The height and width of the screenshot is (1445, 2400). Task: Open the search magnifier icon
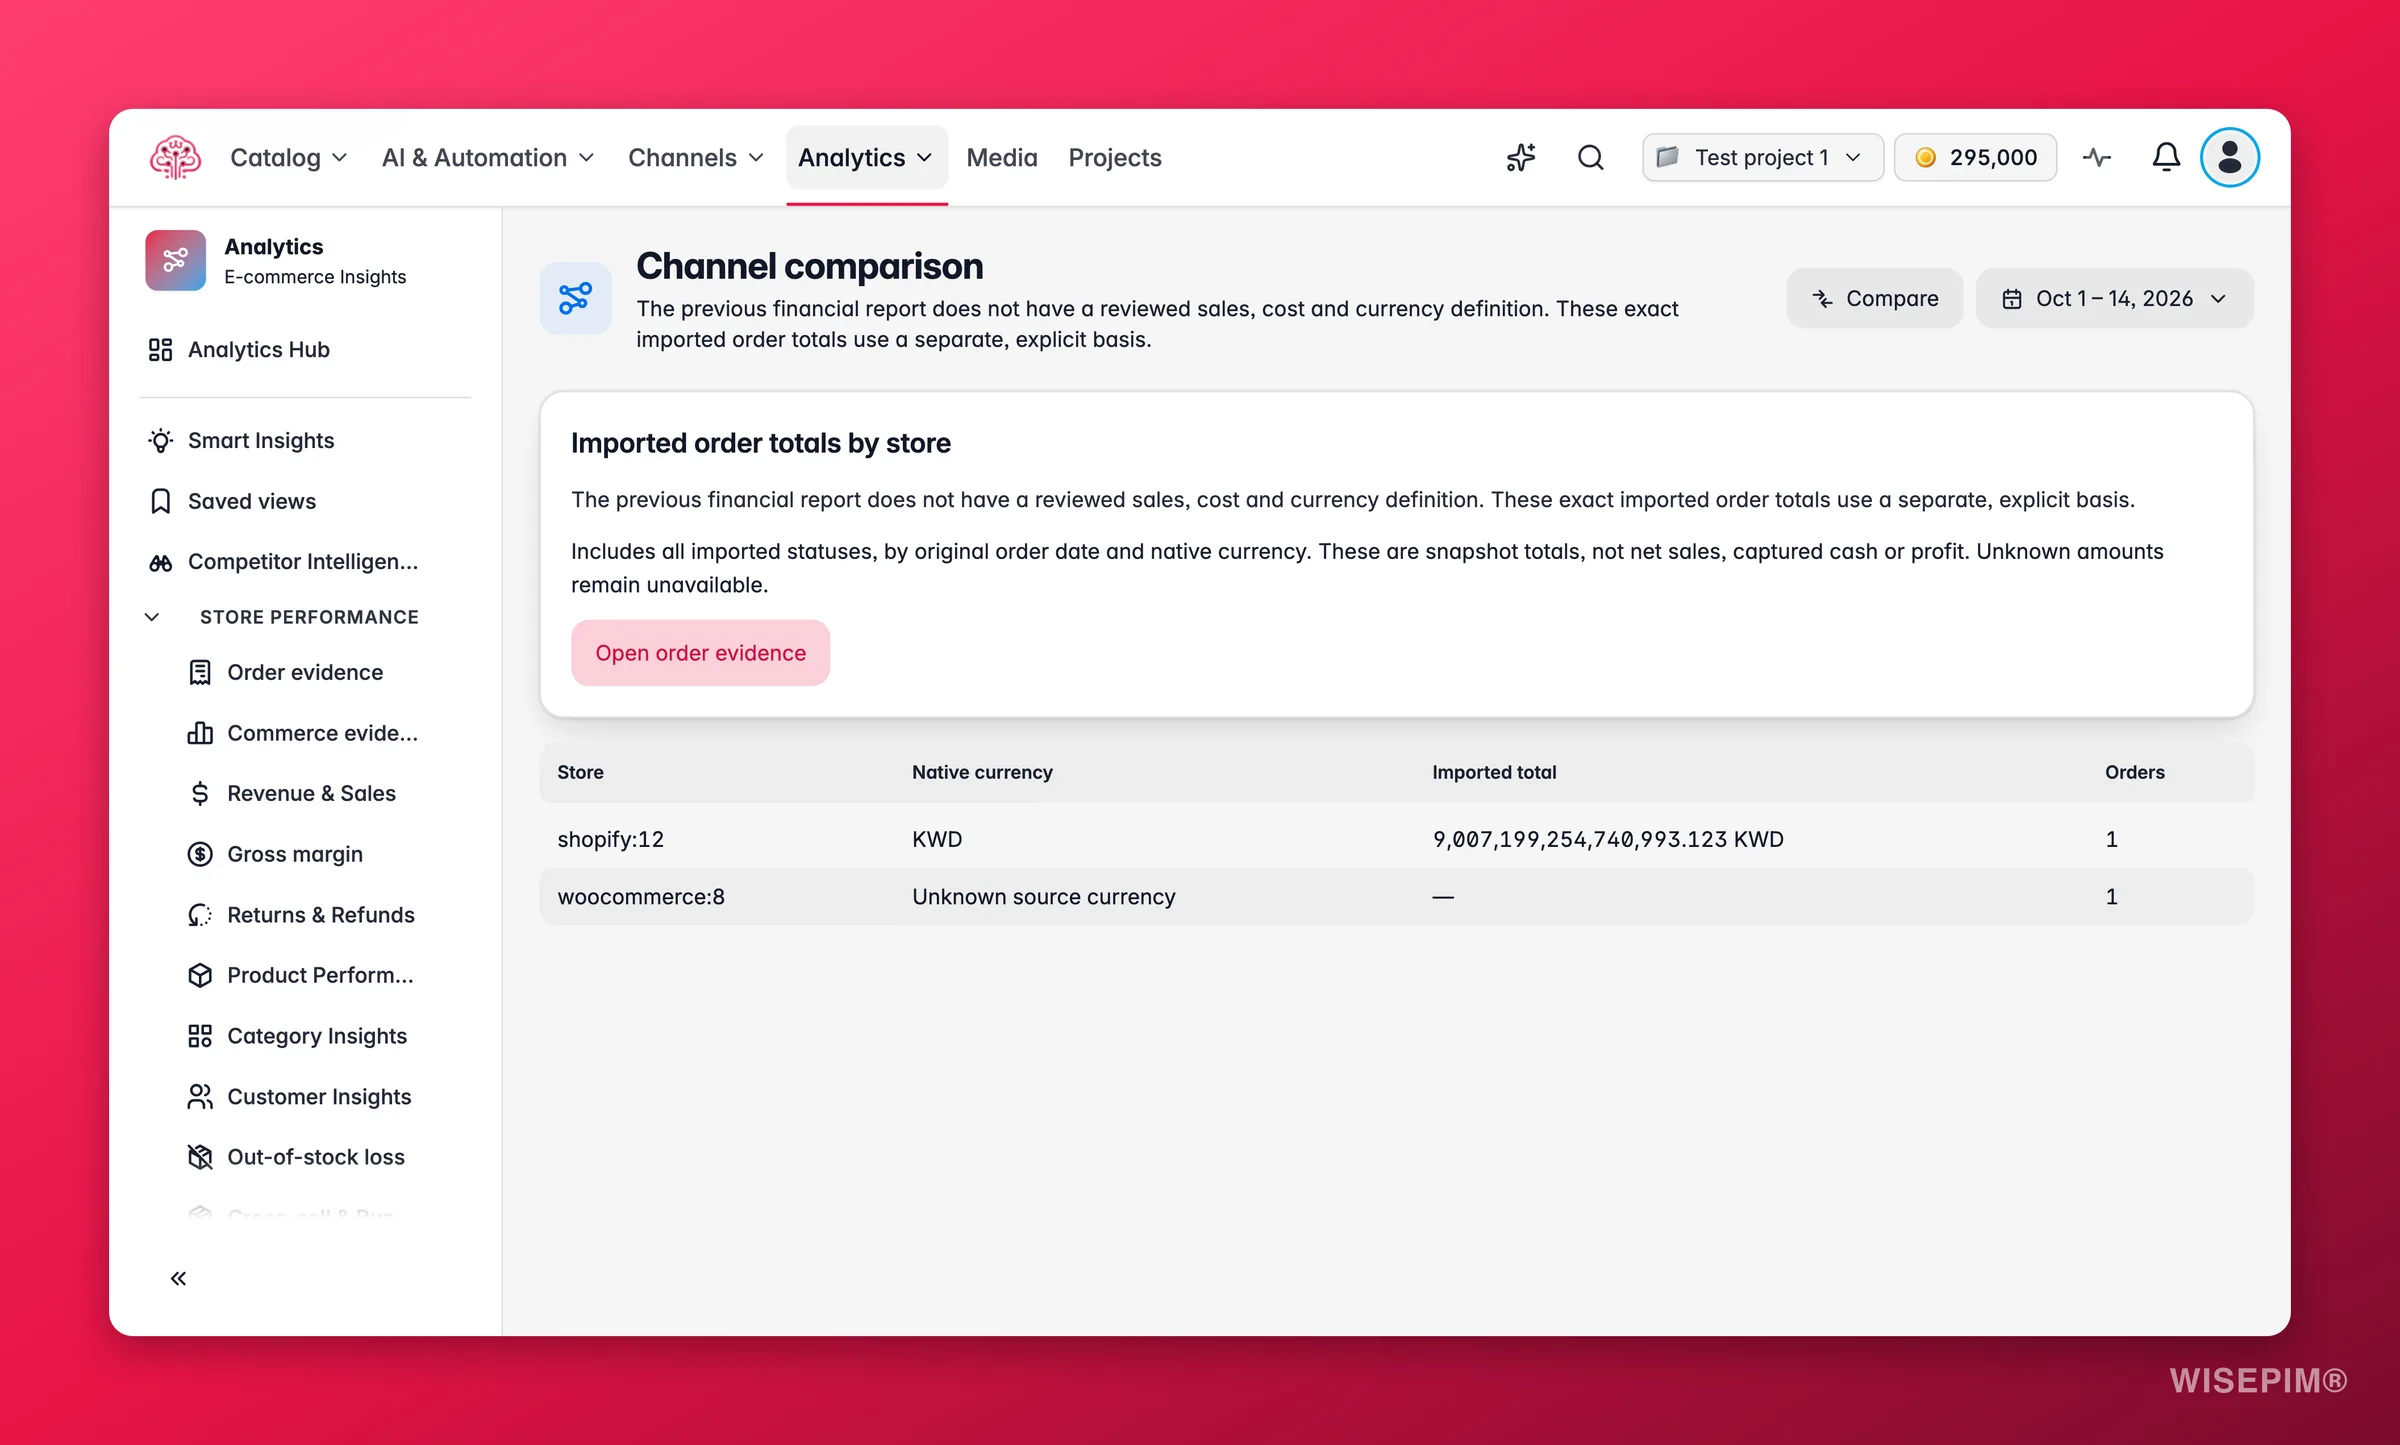[x=1590, y=157]
